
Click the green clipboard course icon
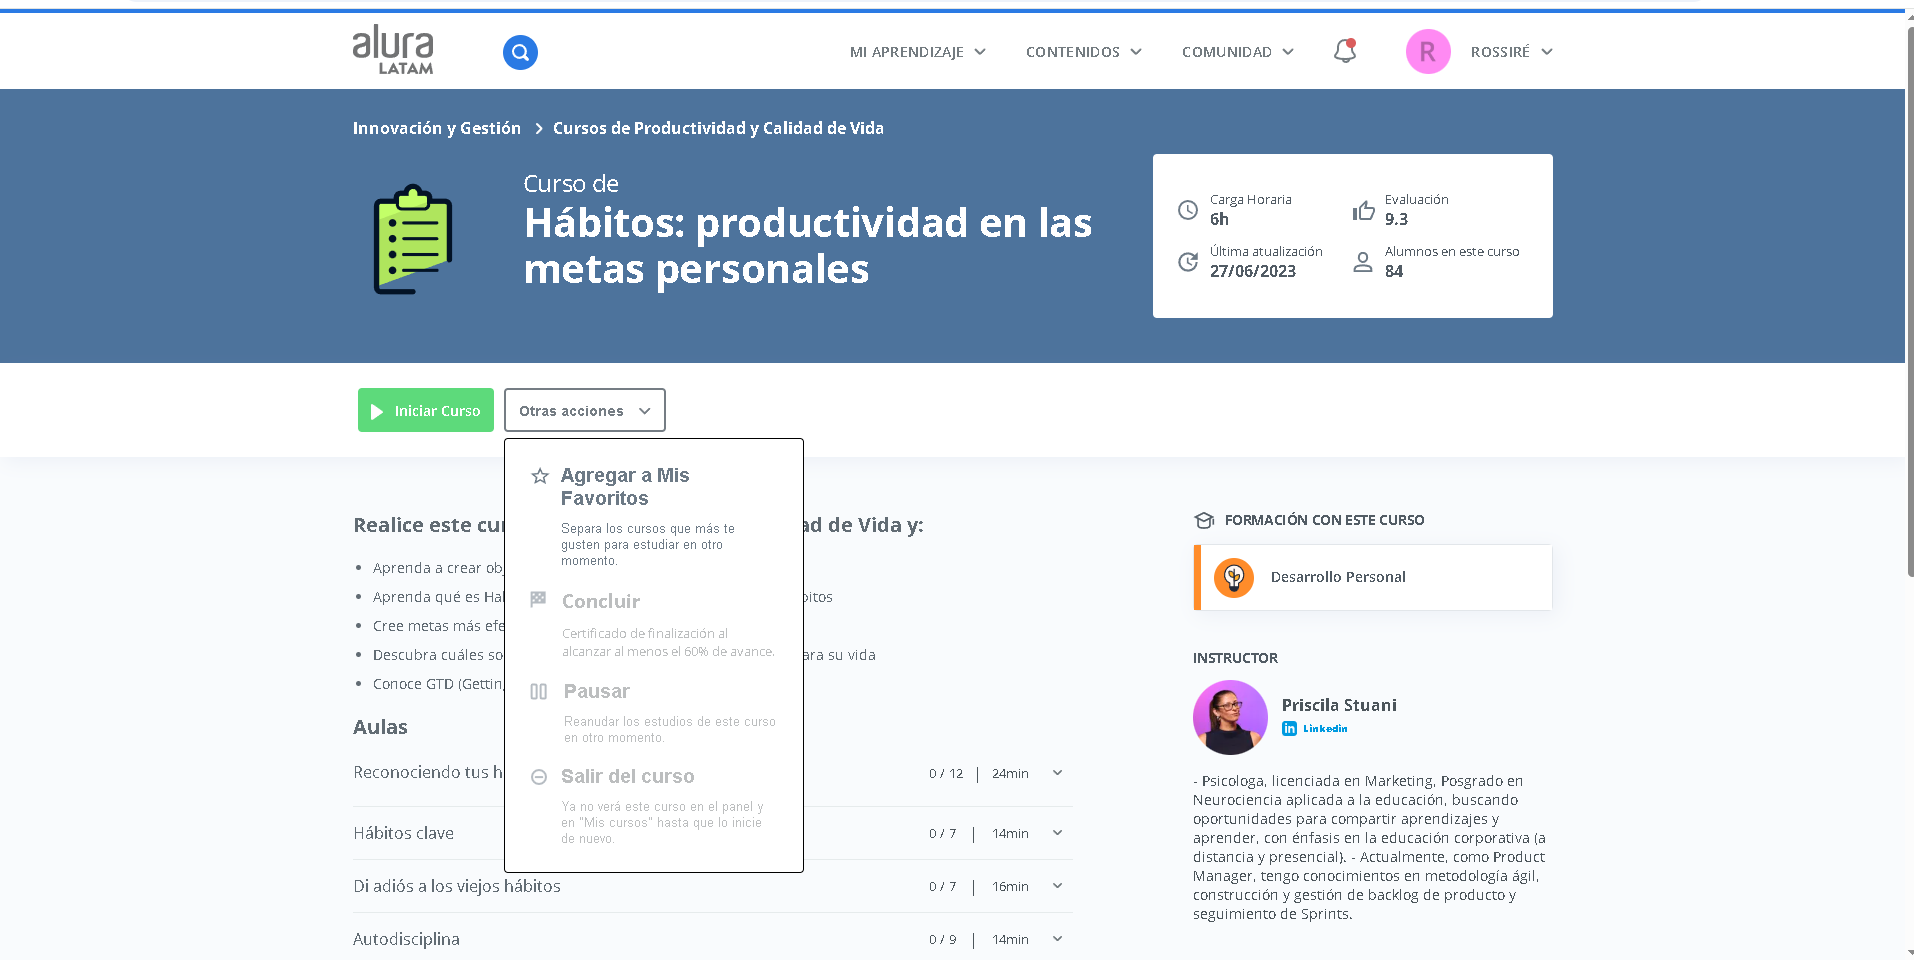(413, 238)
